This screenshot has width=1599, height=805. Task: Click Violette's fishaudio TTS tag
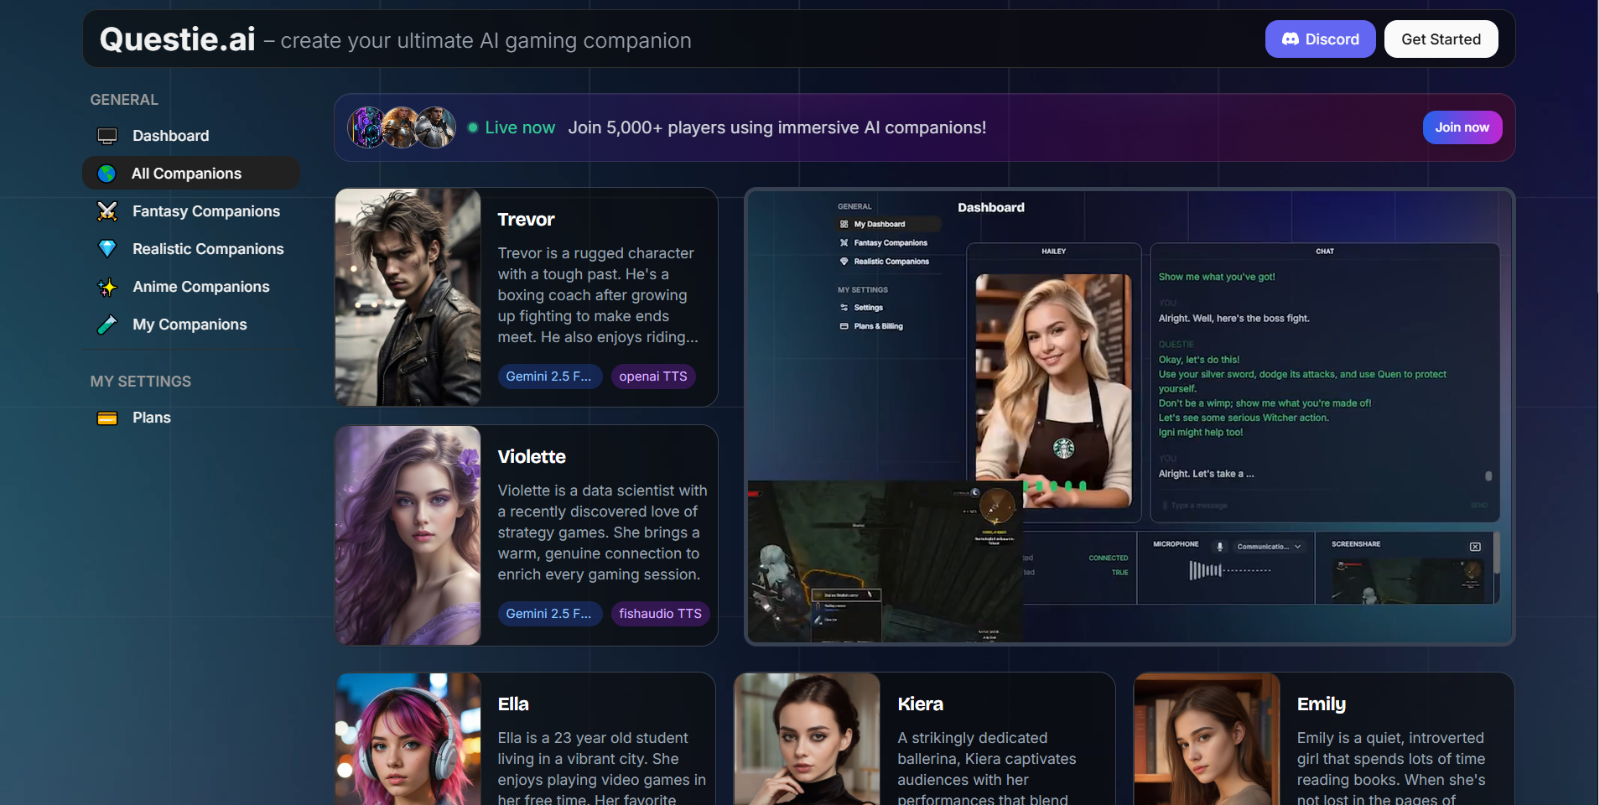pos(660,613)
